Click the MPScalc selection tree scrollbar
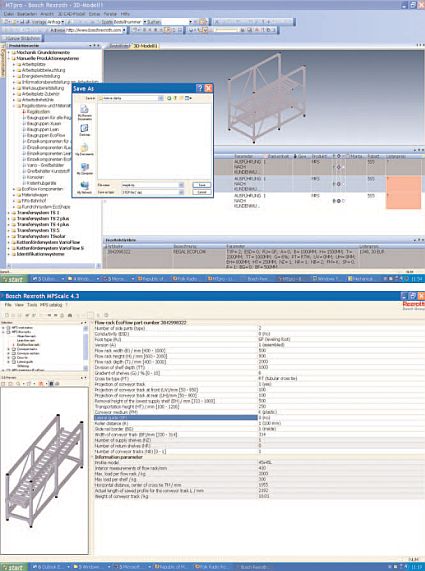Viewport: 425px width, 571px height. click(86, 347)
